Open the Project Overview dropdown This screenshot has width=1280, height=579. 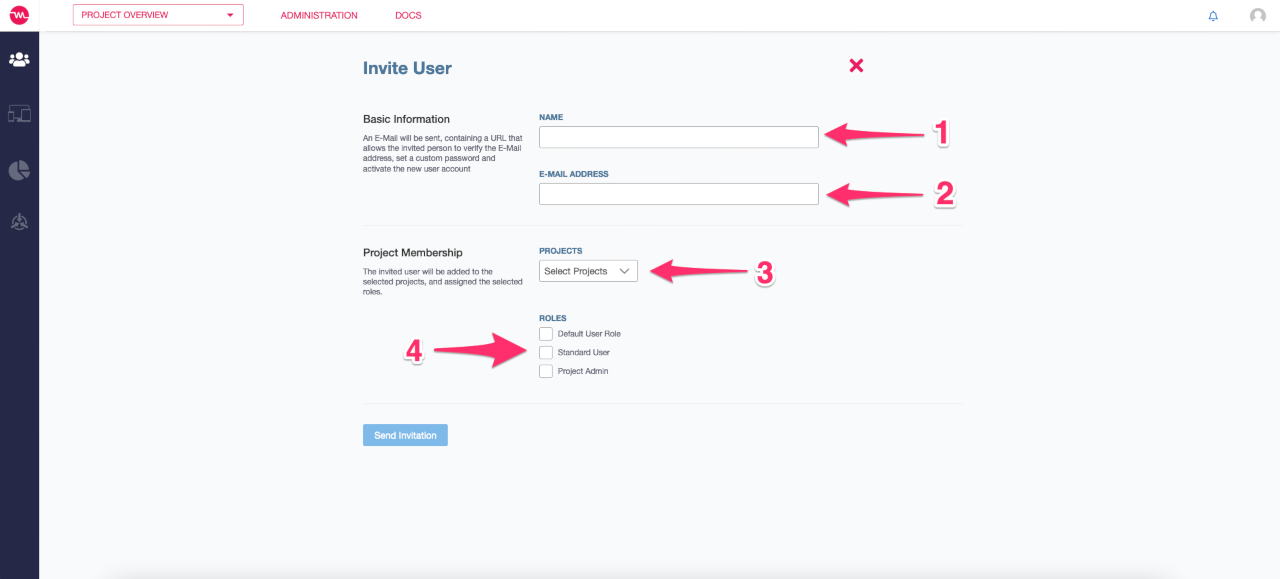click(158, 15)
